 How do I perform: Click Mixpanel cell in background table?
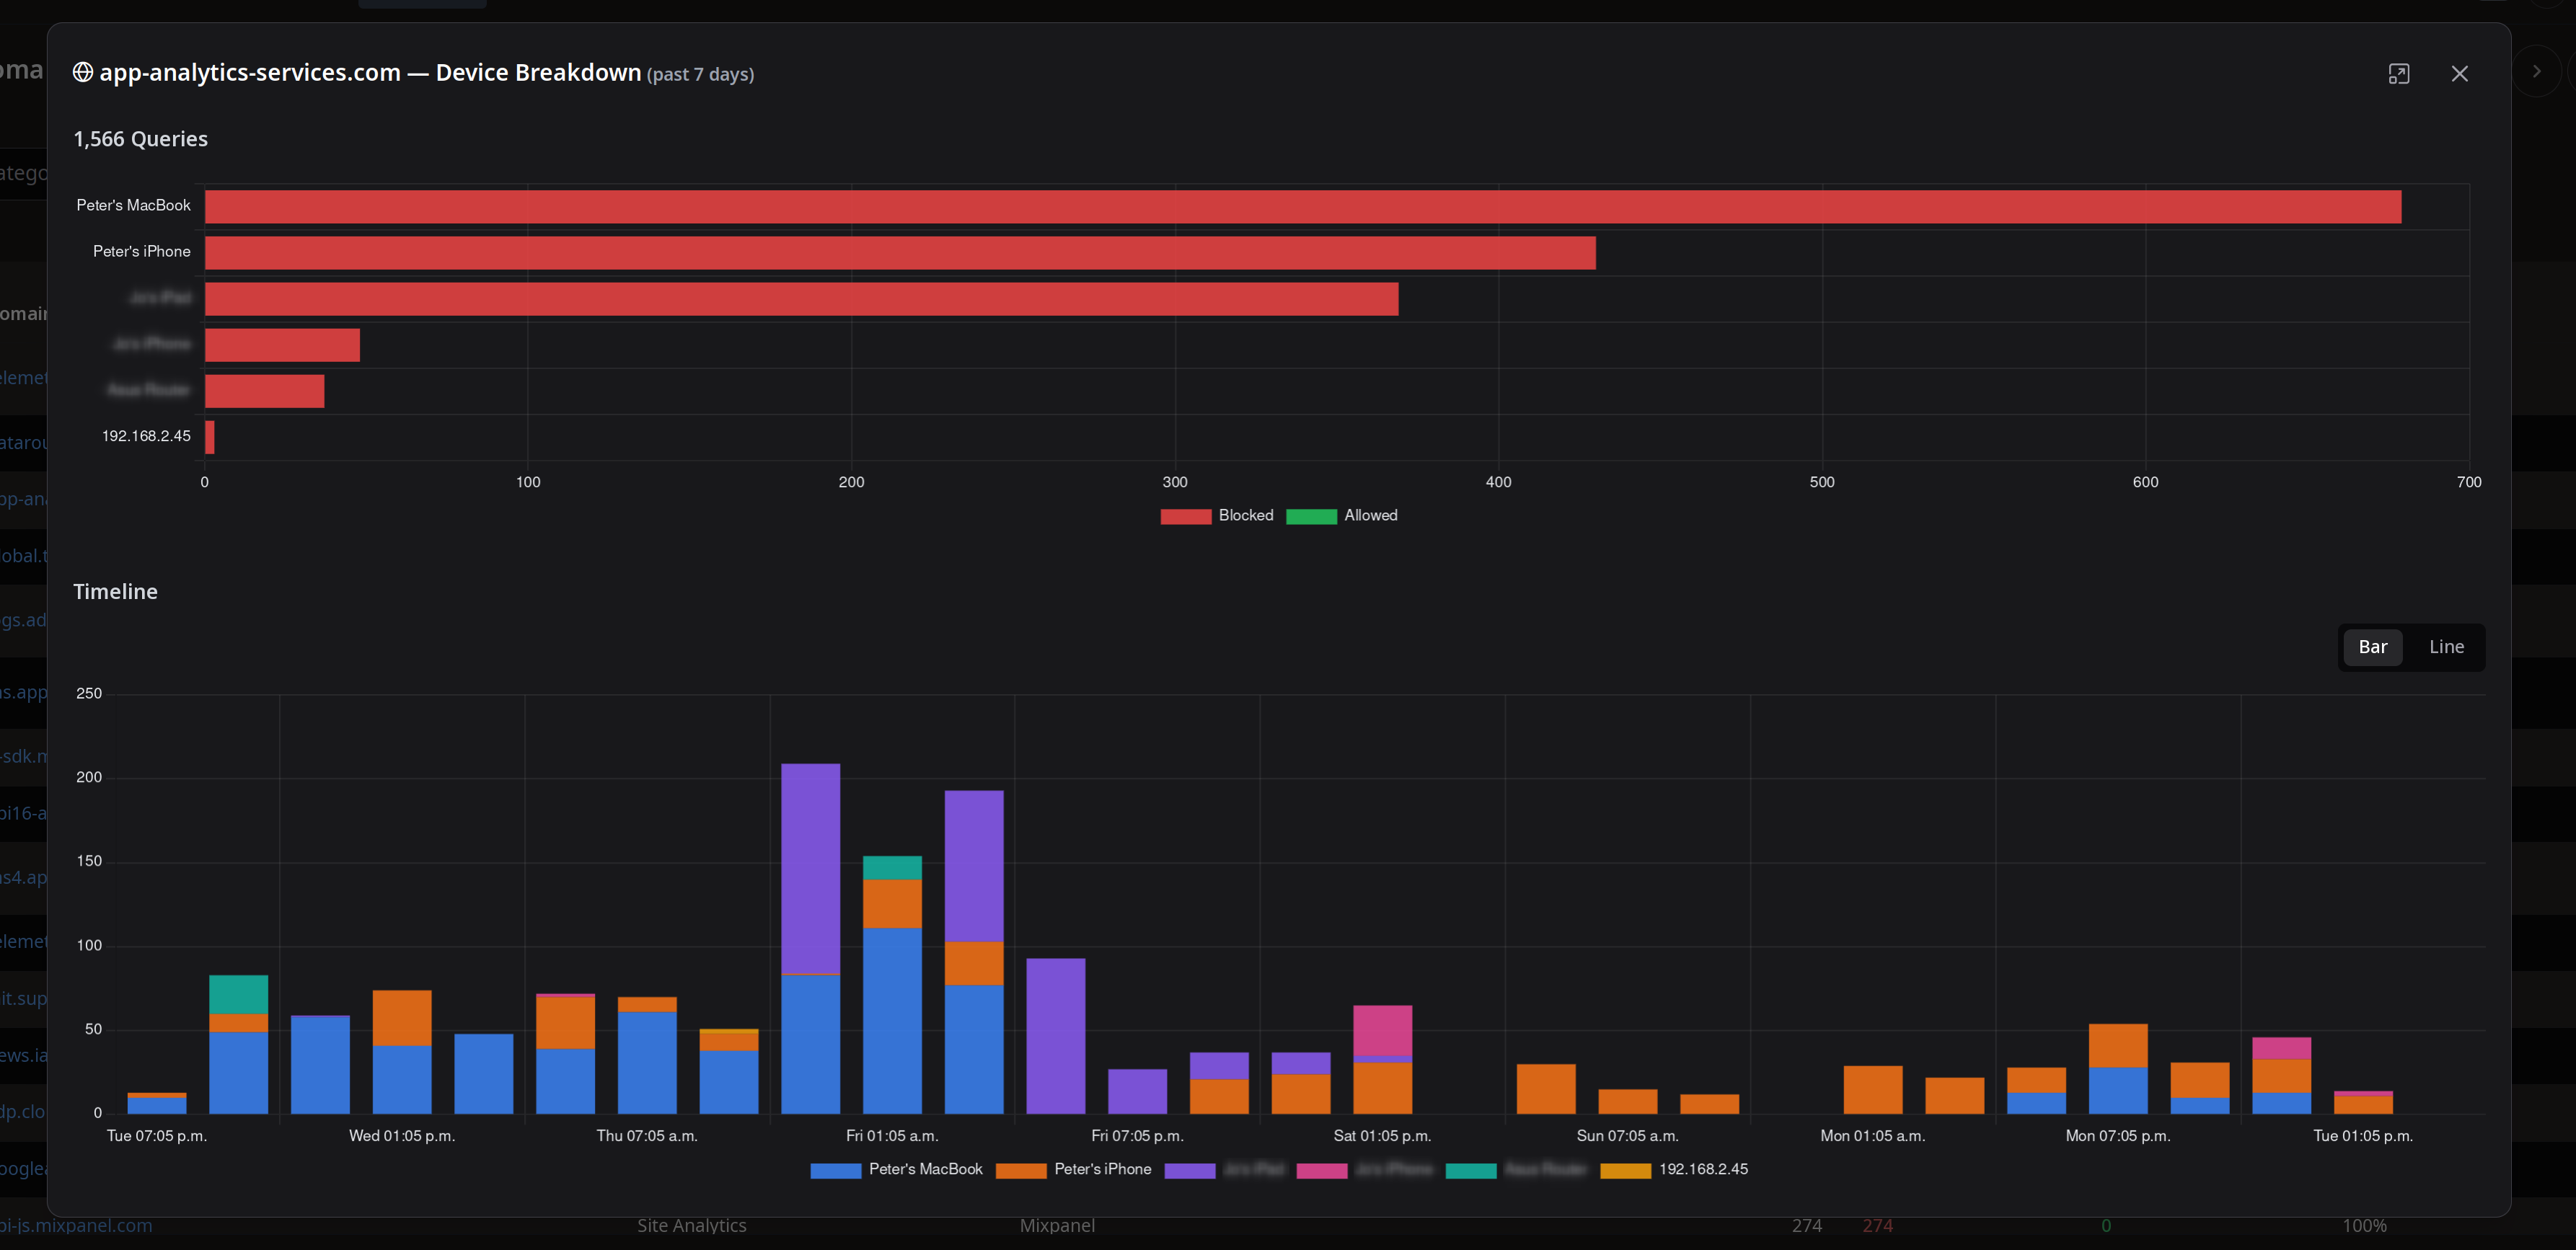pos(1057,1226)
